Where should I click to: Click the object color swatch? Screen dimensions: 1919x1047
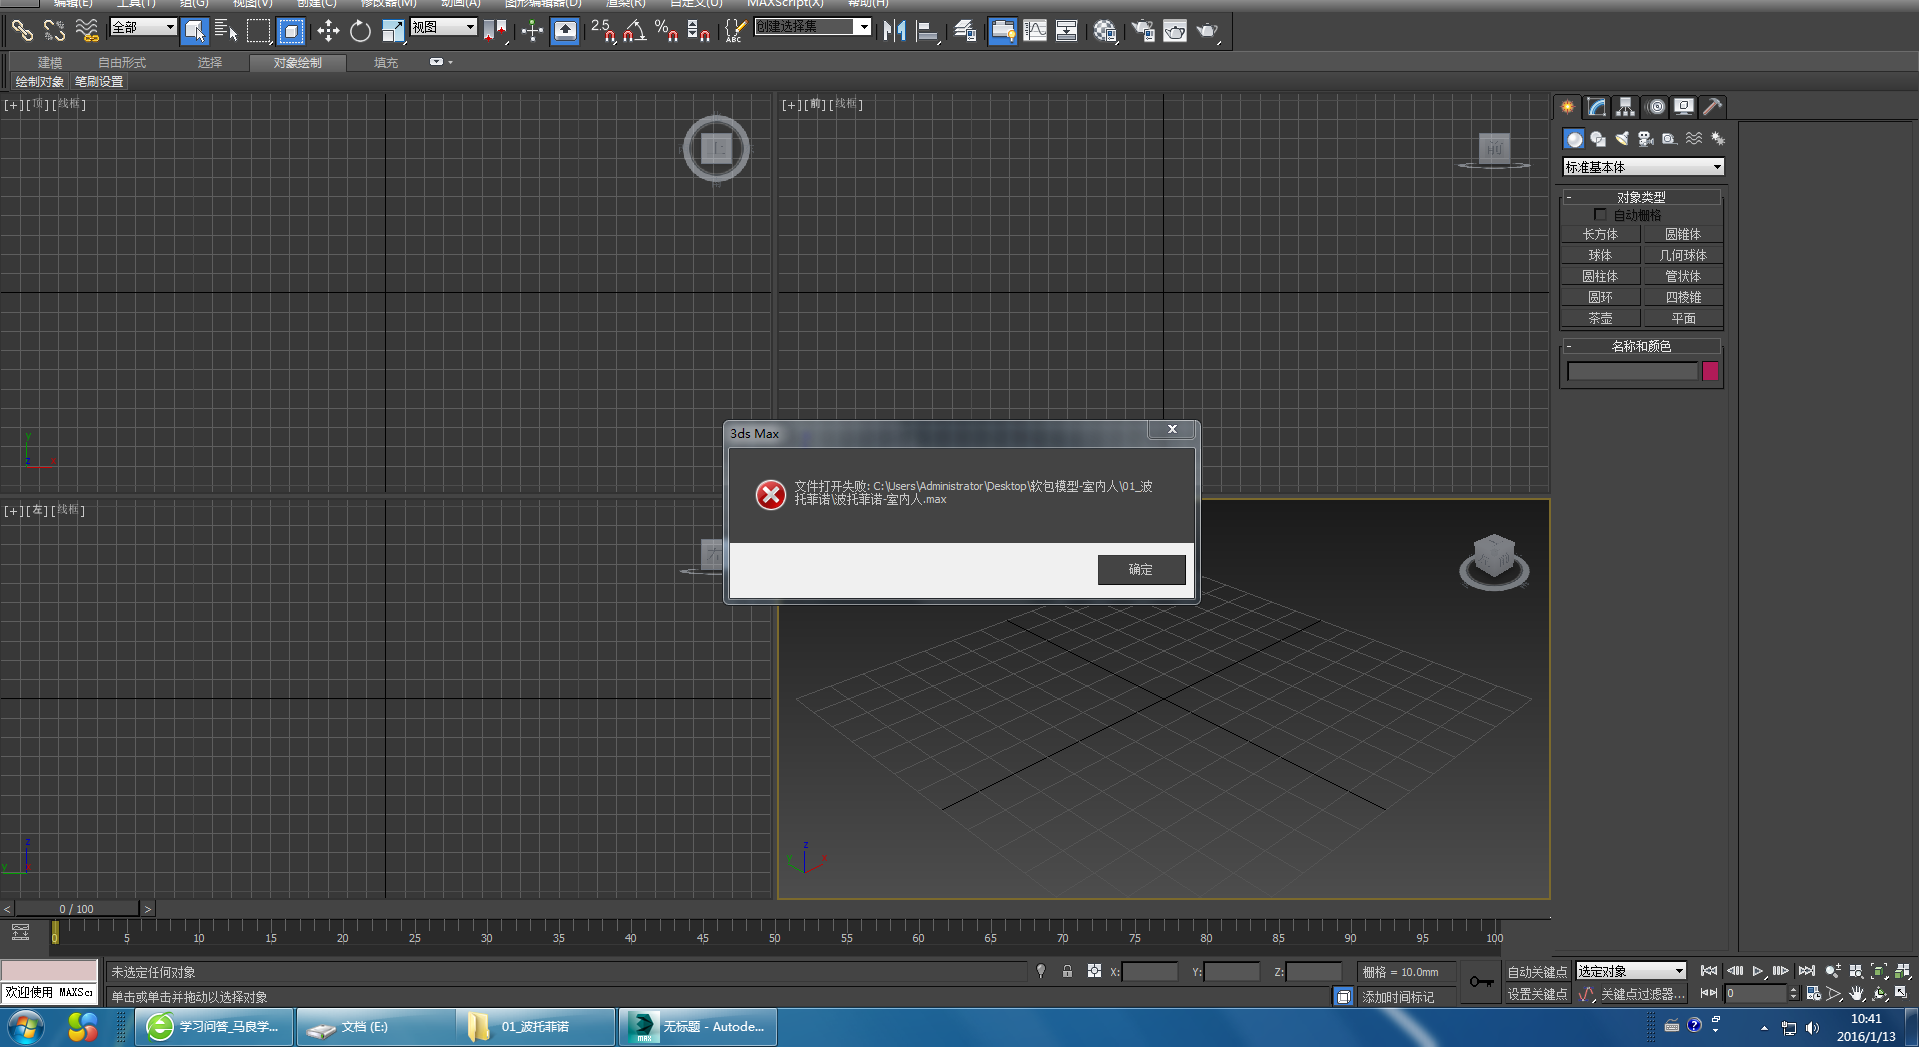1711,371
